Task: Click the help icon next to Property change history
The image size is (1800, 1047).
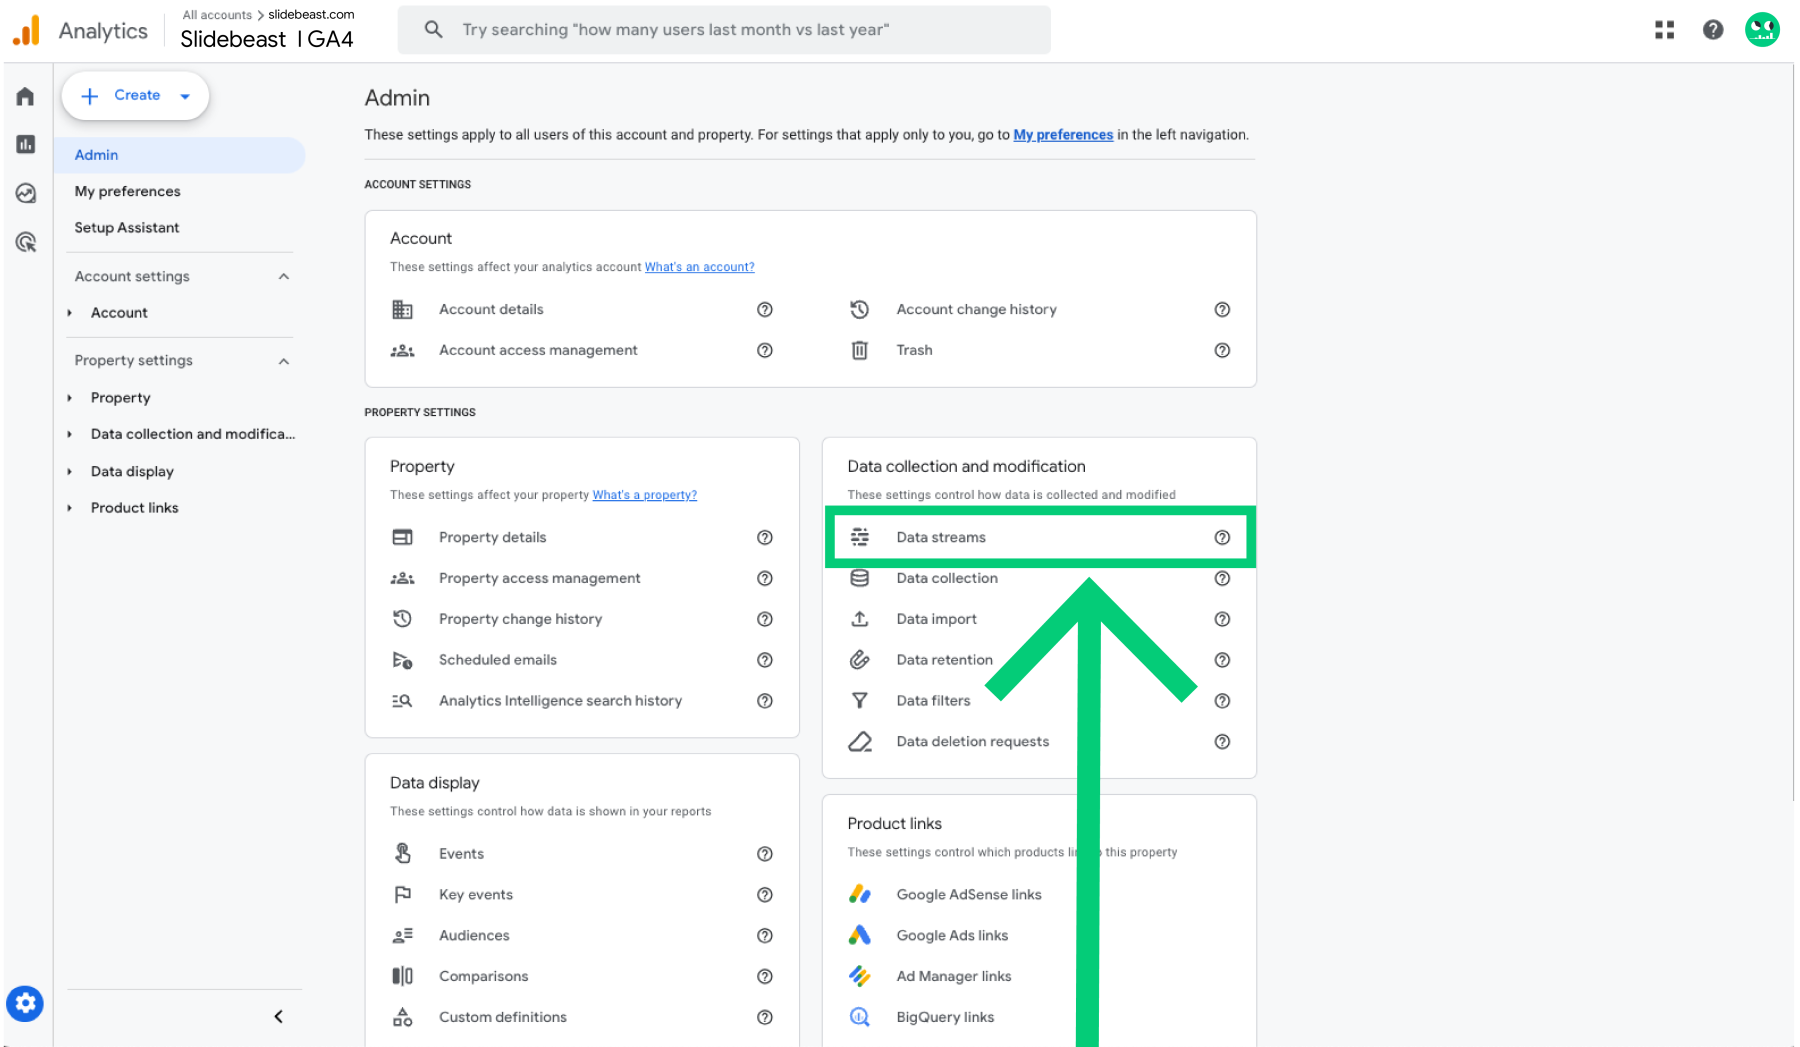Action: pyautogui.click(x=765, y=619)
